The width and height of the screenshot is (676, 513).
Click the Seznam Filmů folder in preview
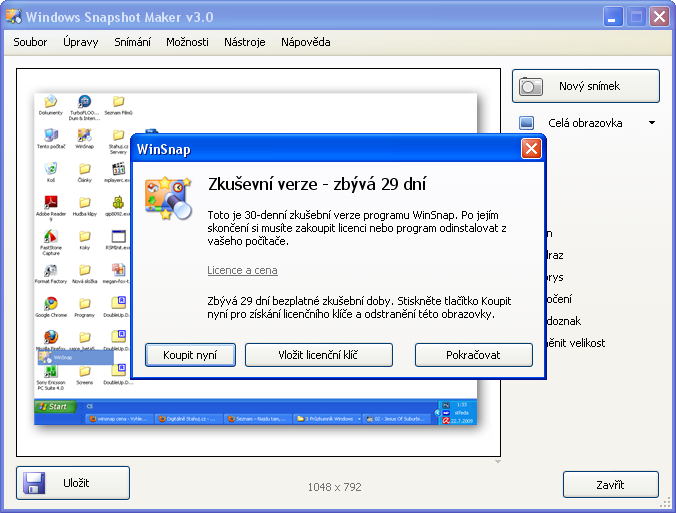[118, 105]
